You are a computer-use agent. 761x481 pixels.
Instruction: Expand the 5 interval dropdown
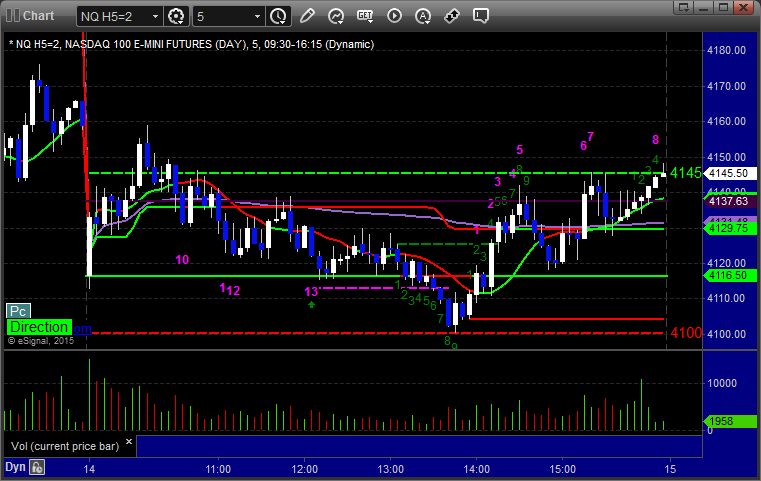coord(258,17)
